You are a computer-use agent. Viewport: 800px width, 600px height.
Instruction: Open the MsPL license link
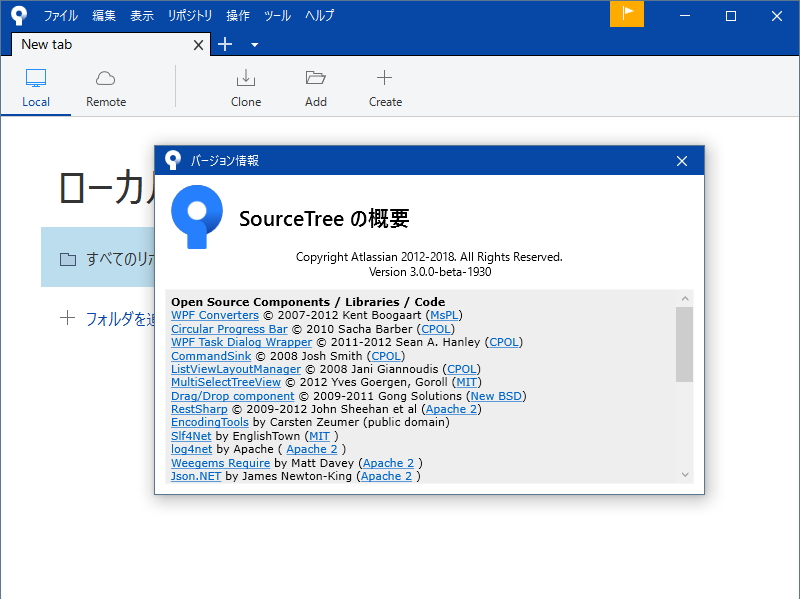point(444,314)
